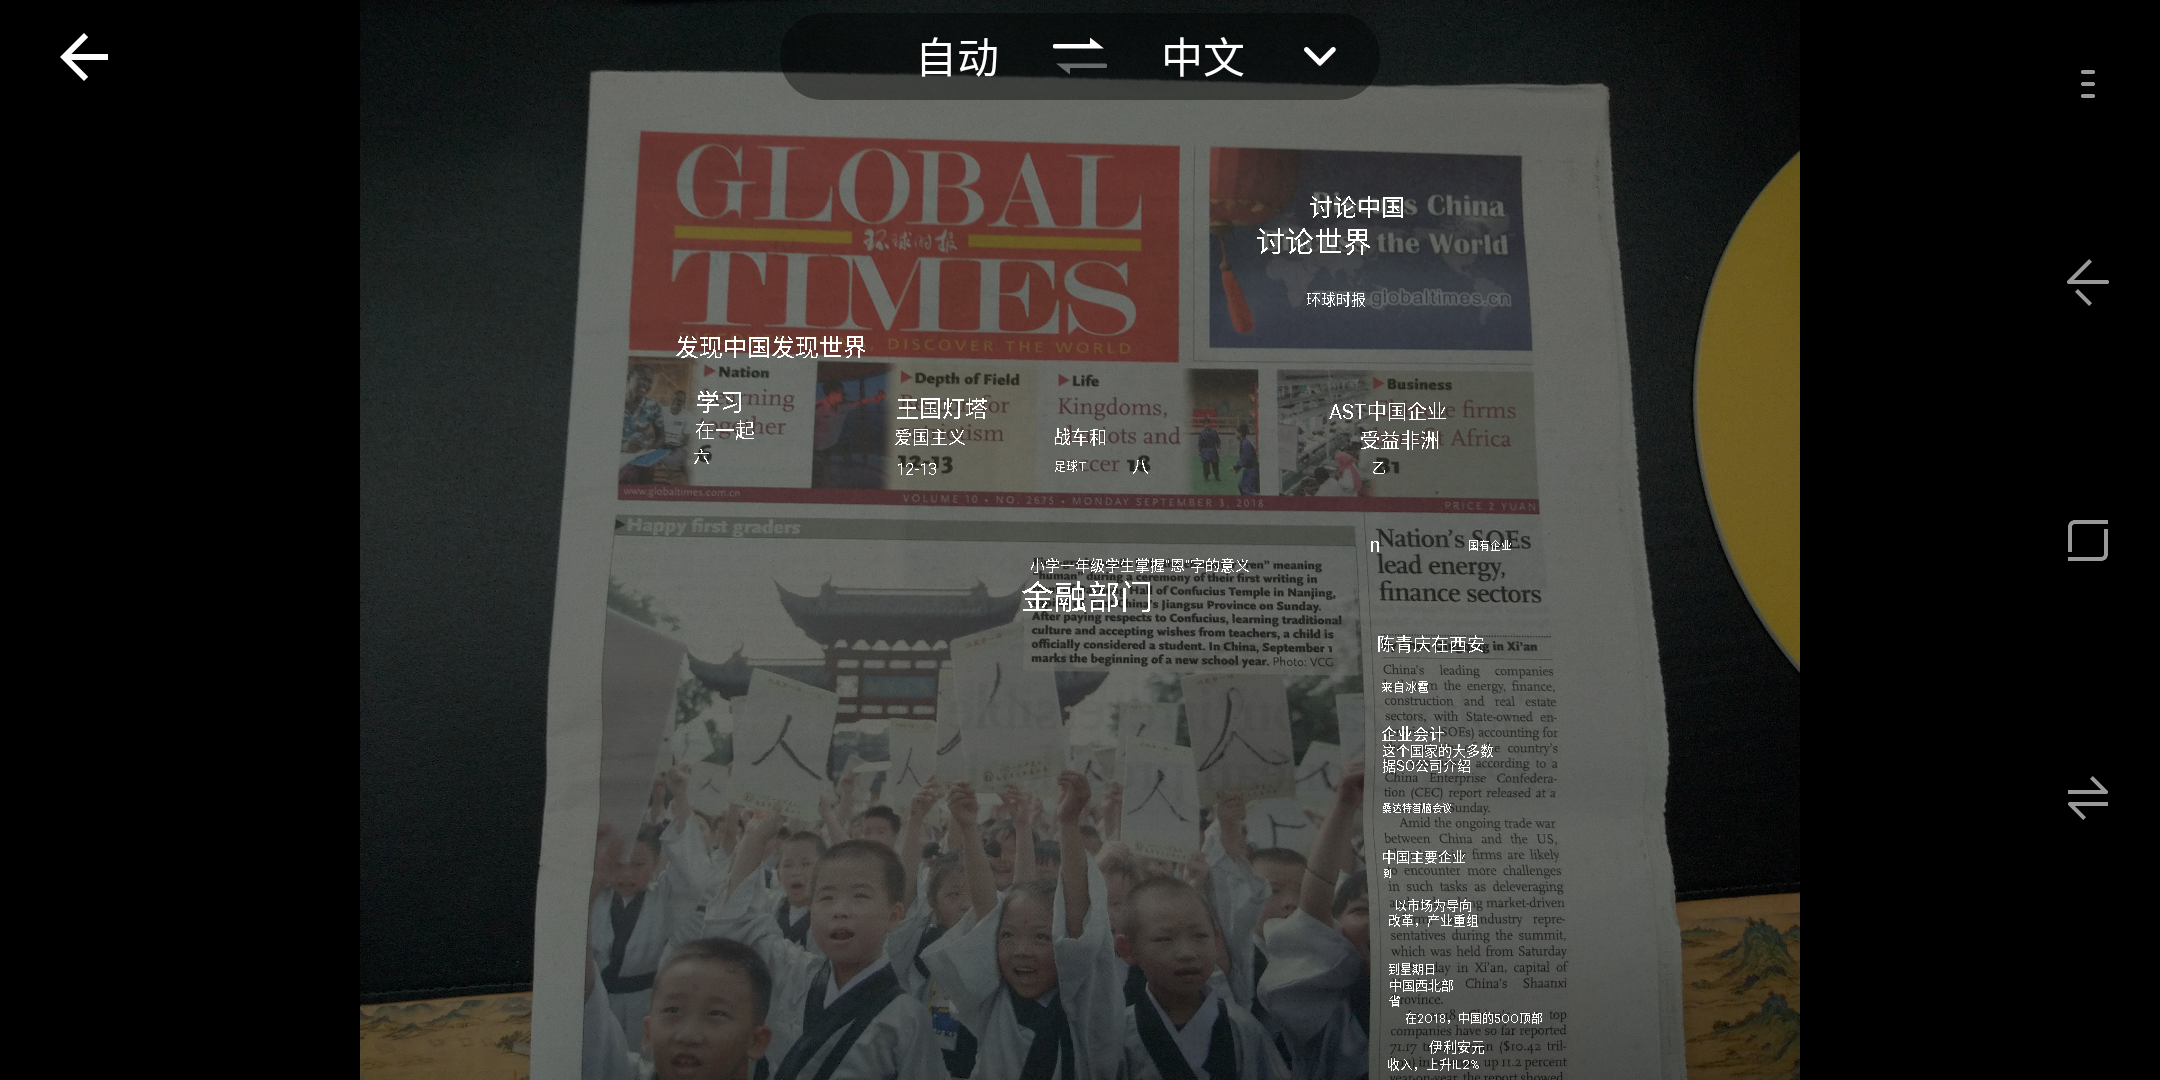2160x1080 pixels.
Task: Tap the square recents button on right bar
Action: pyautogui.click(x=2087, y=540)
